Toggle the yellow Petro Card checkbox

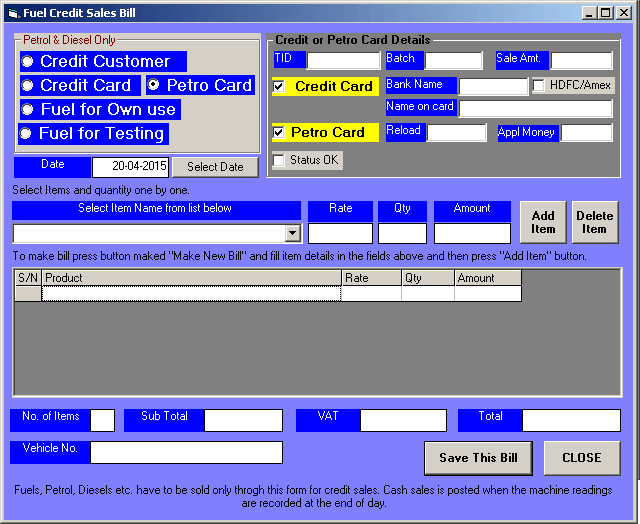coord(279,133)
